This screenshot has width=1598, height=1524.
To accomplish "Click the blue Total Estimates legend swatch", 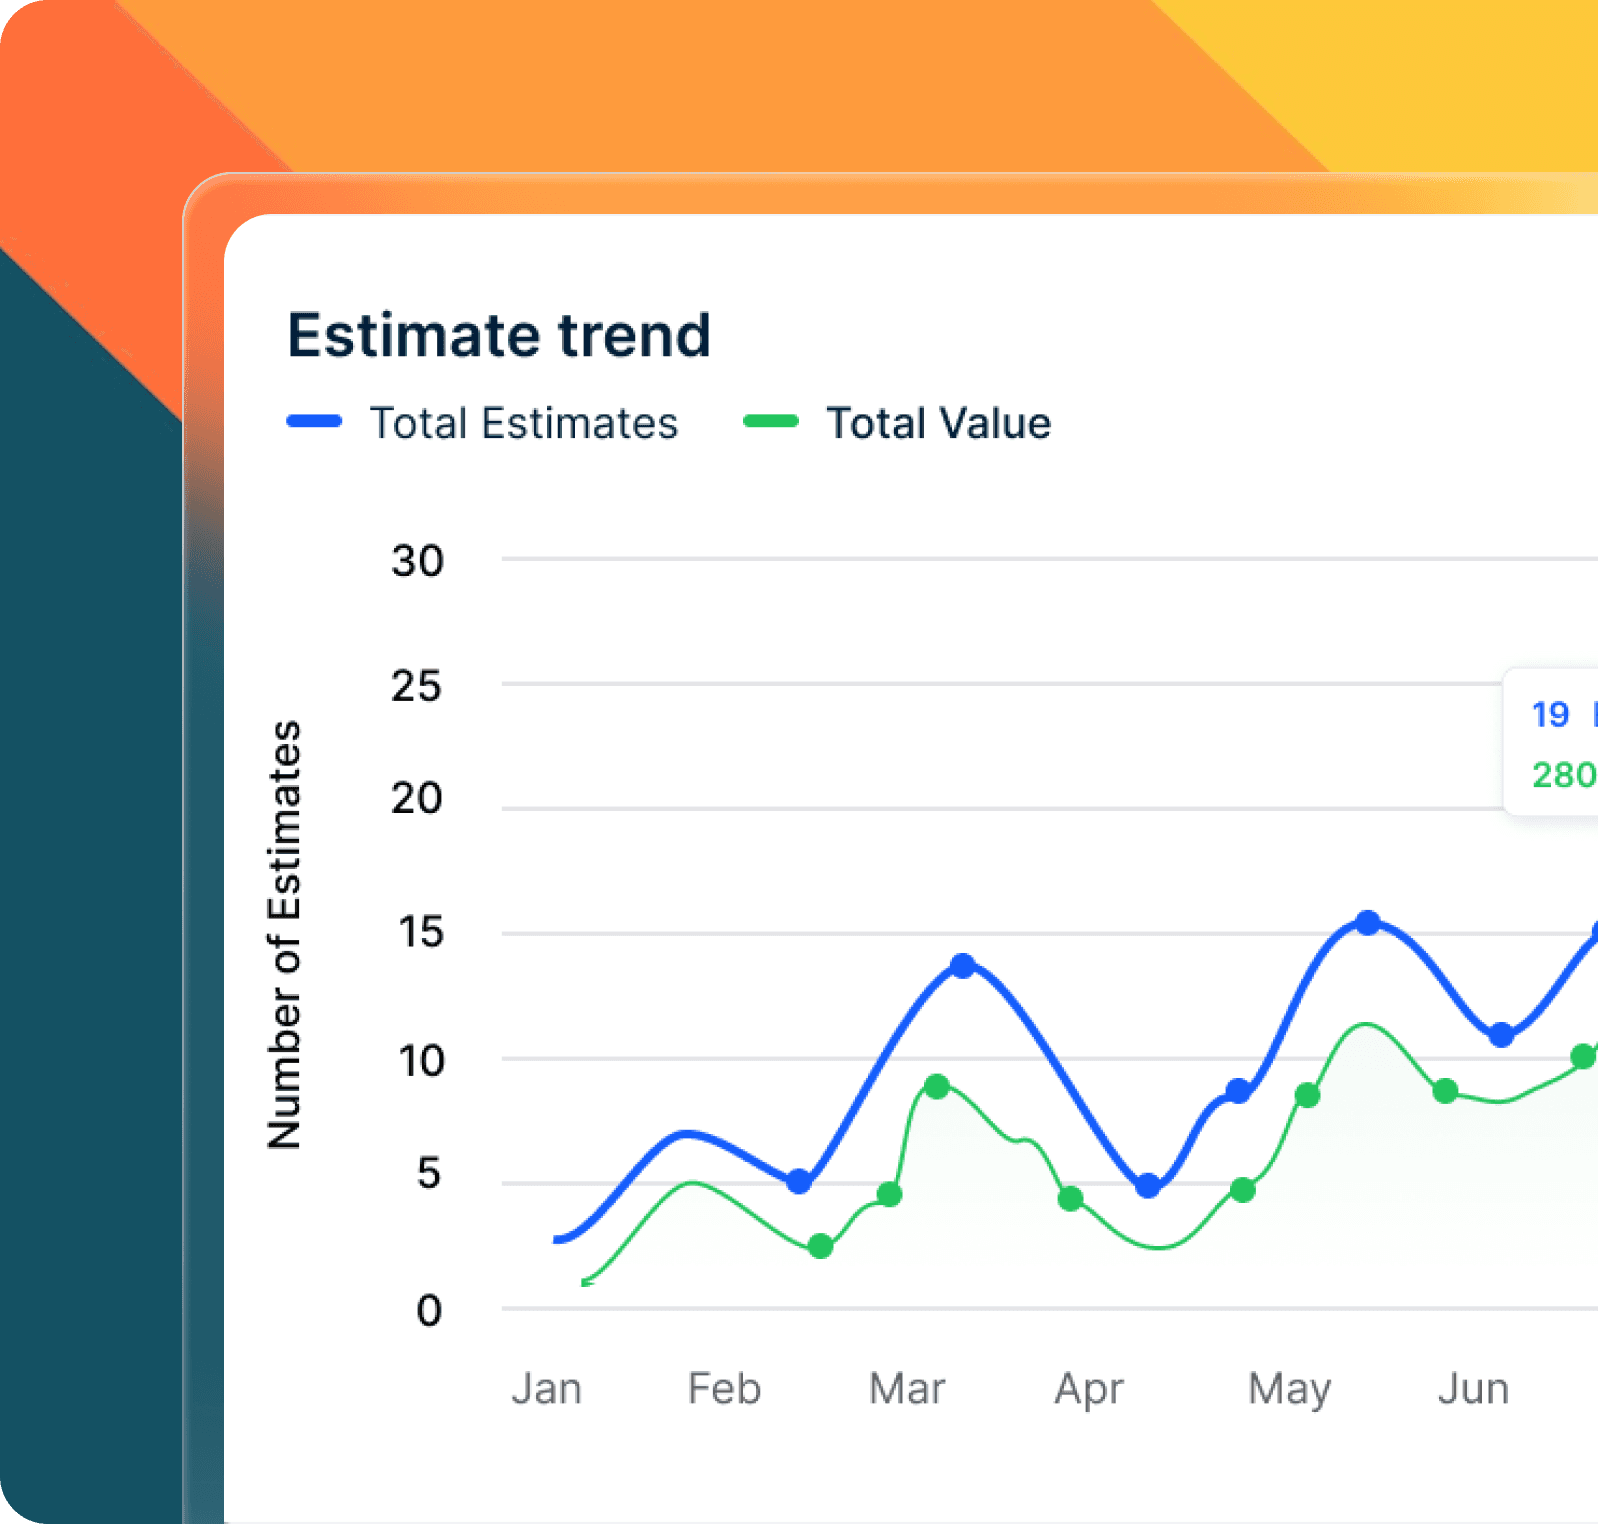I will tap(314, 422).
